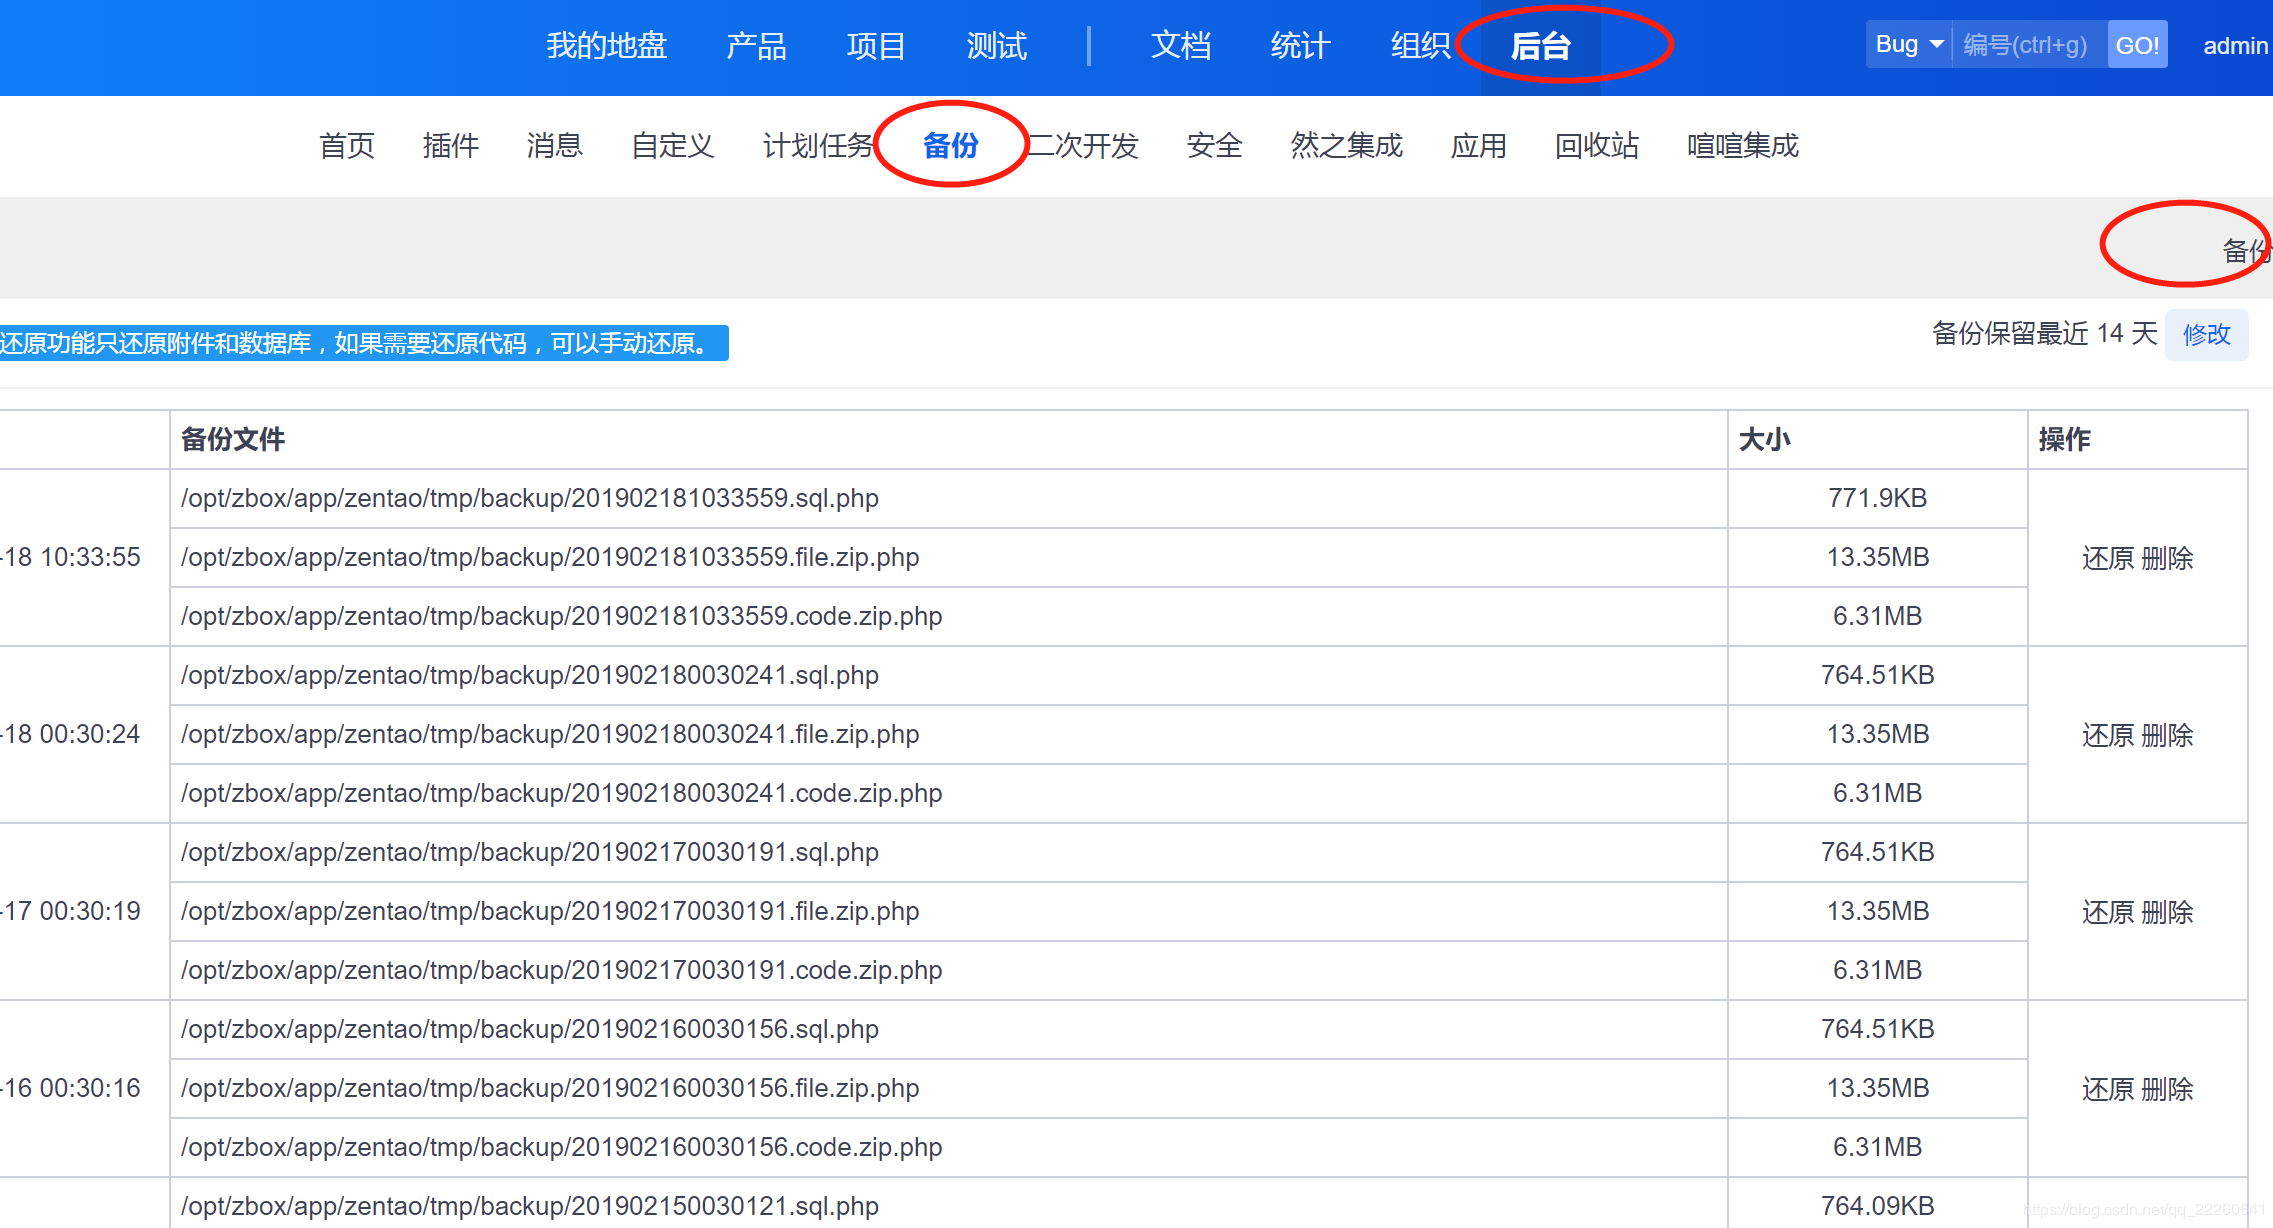This screenshot has width=2273, height=1228.
Task: Click the GO! search button
Action: pos(2137,45)
